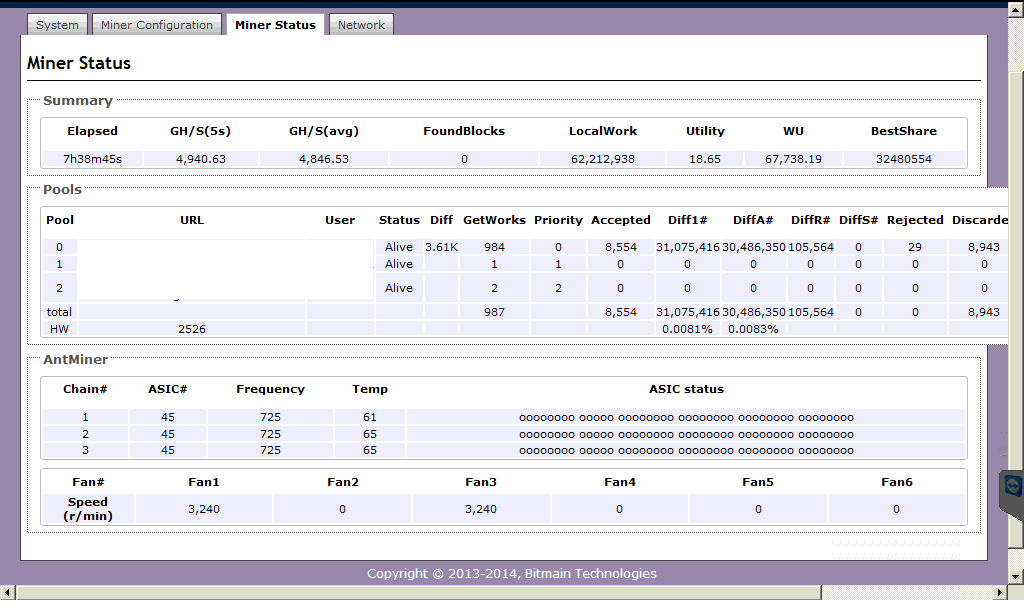Click the Chain 3 ASIC status row
The width and height of the screenshot is (1024, 614).
tap(686, 451)
